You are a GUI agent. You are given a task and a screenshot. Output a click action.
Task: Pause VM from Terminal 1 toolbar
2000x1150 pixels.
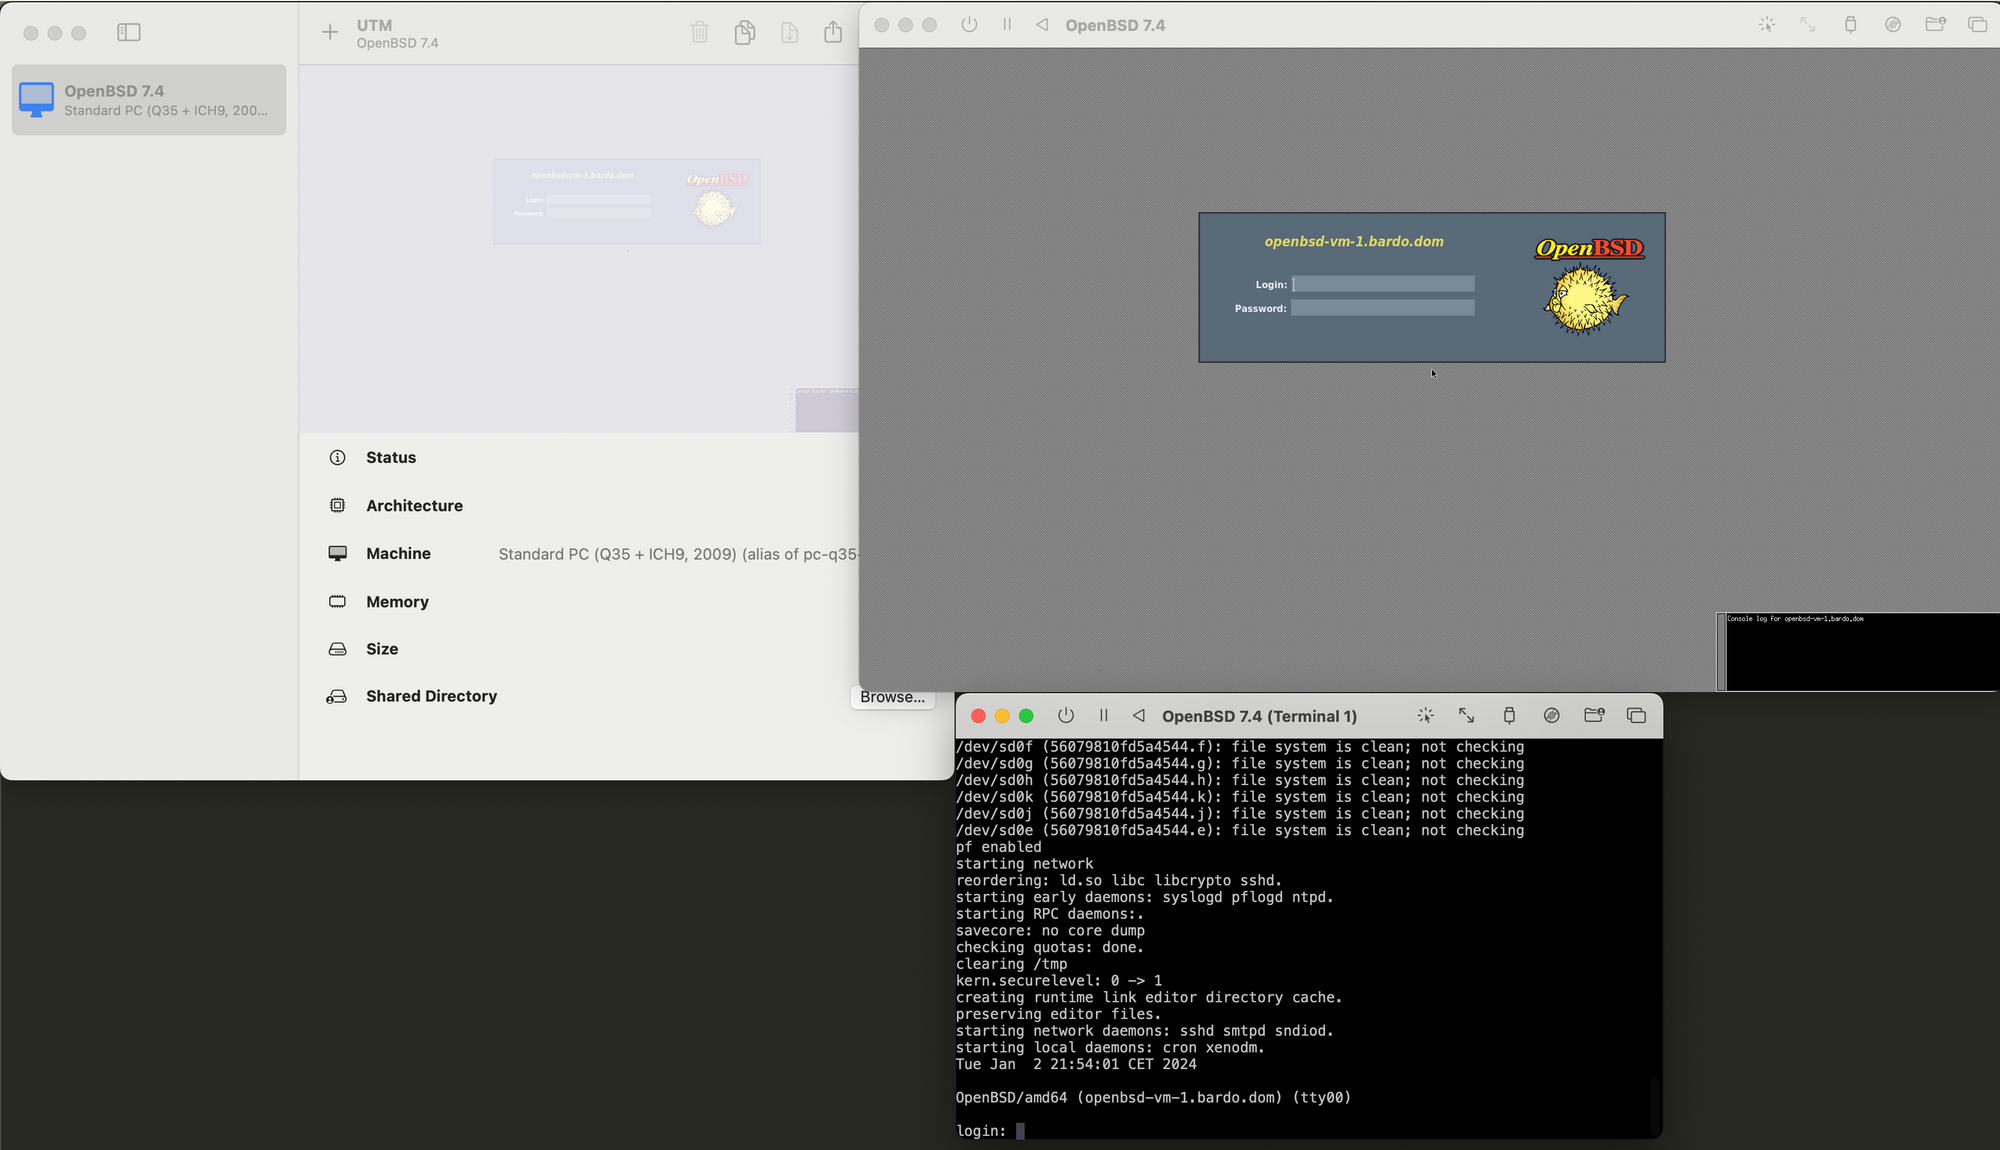pyautogui.click(x=1104, y=716)
